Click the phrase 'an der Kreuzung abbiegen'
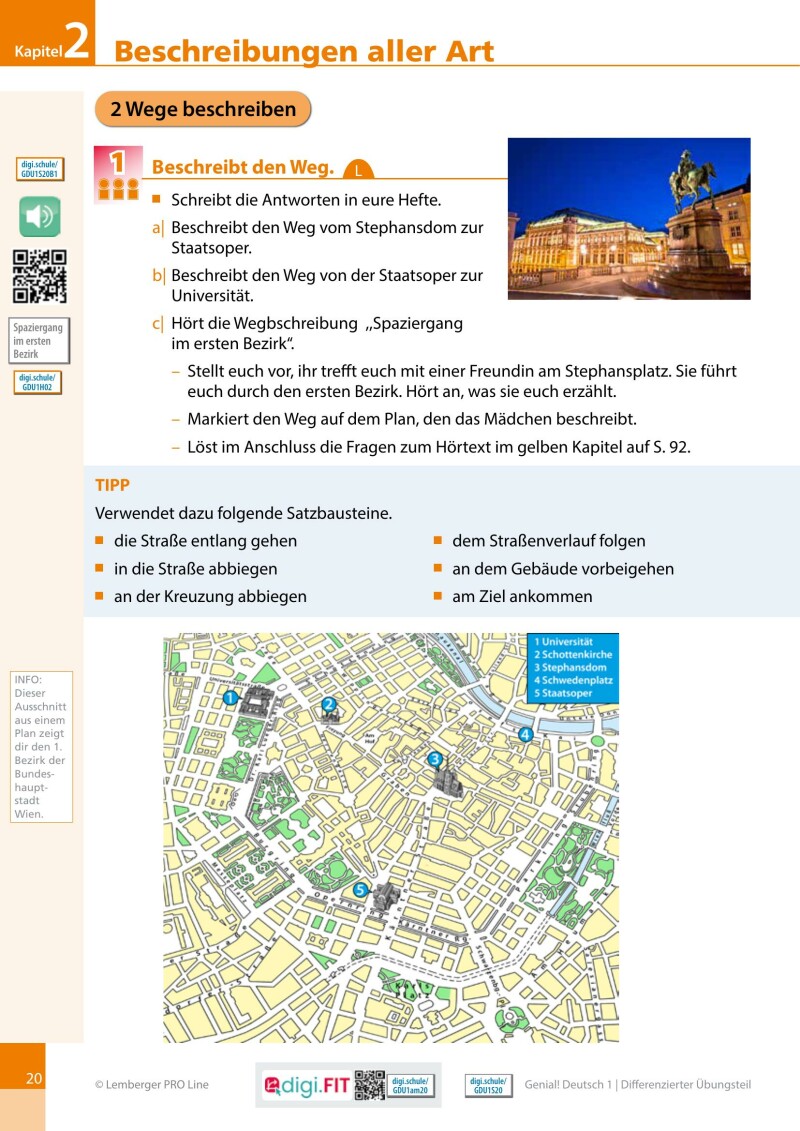Viewport: 800px width, 1131px height. pyautogui.click(x=210, y=597)
